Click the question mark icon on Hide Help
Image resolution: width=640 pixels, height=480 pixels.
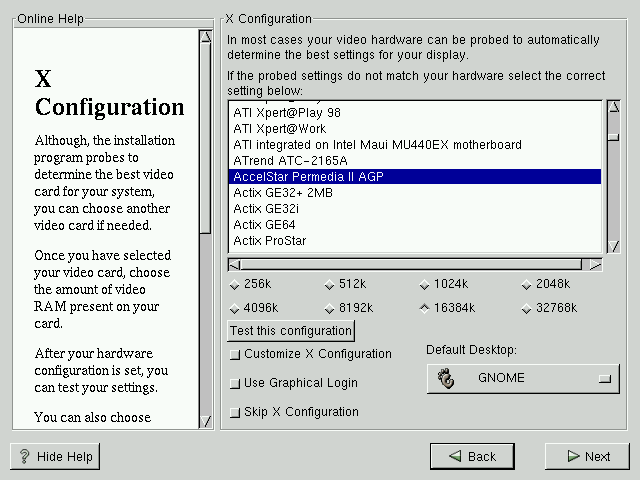click(24, 457)
